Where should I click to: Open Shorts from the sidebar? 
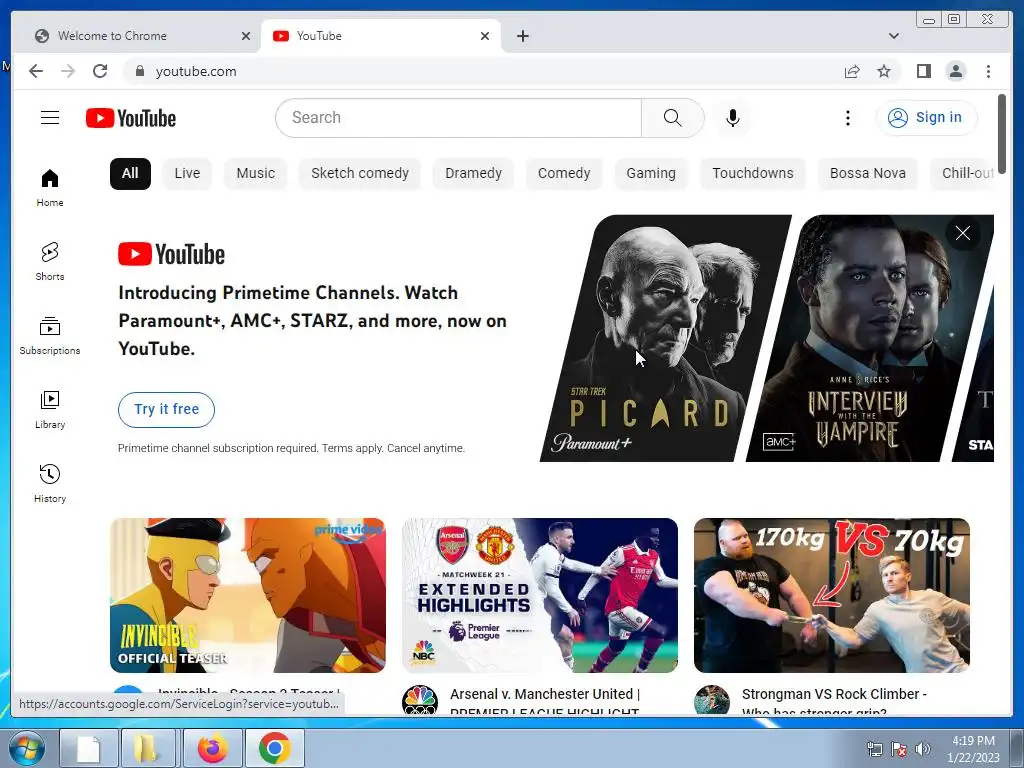[x=50, y=262]
